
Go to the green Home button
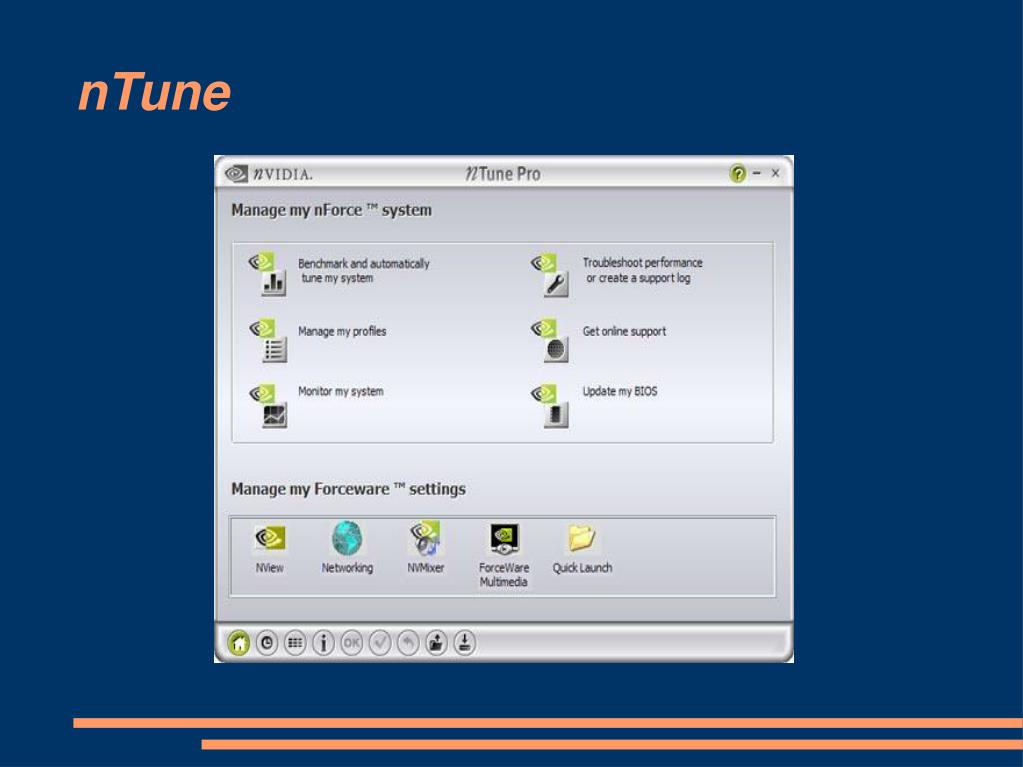click(239, 643)
